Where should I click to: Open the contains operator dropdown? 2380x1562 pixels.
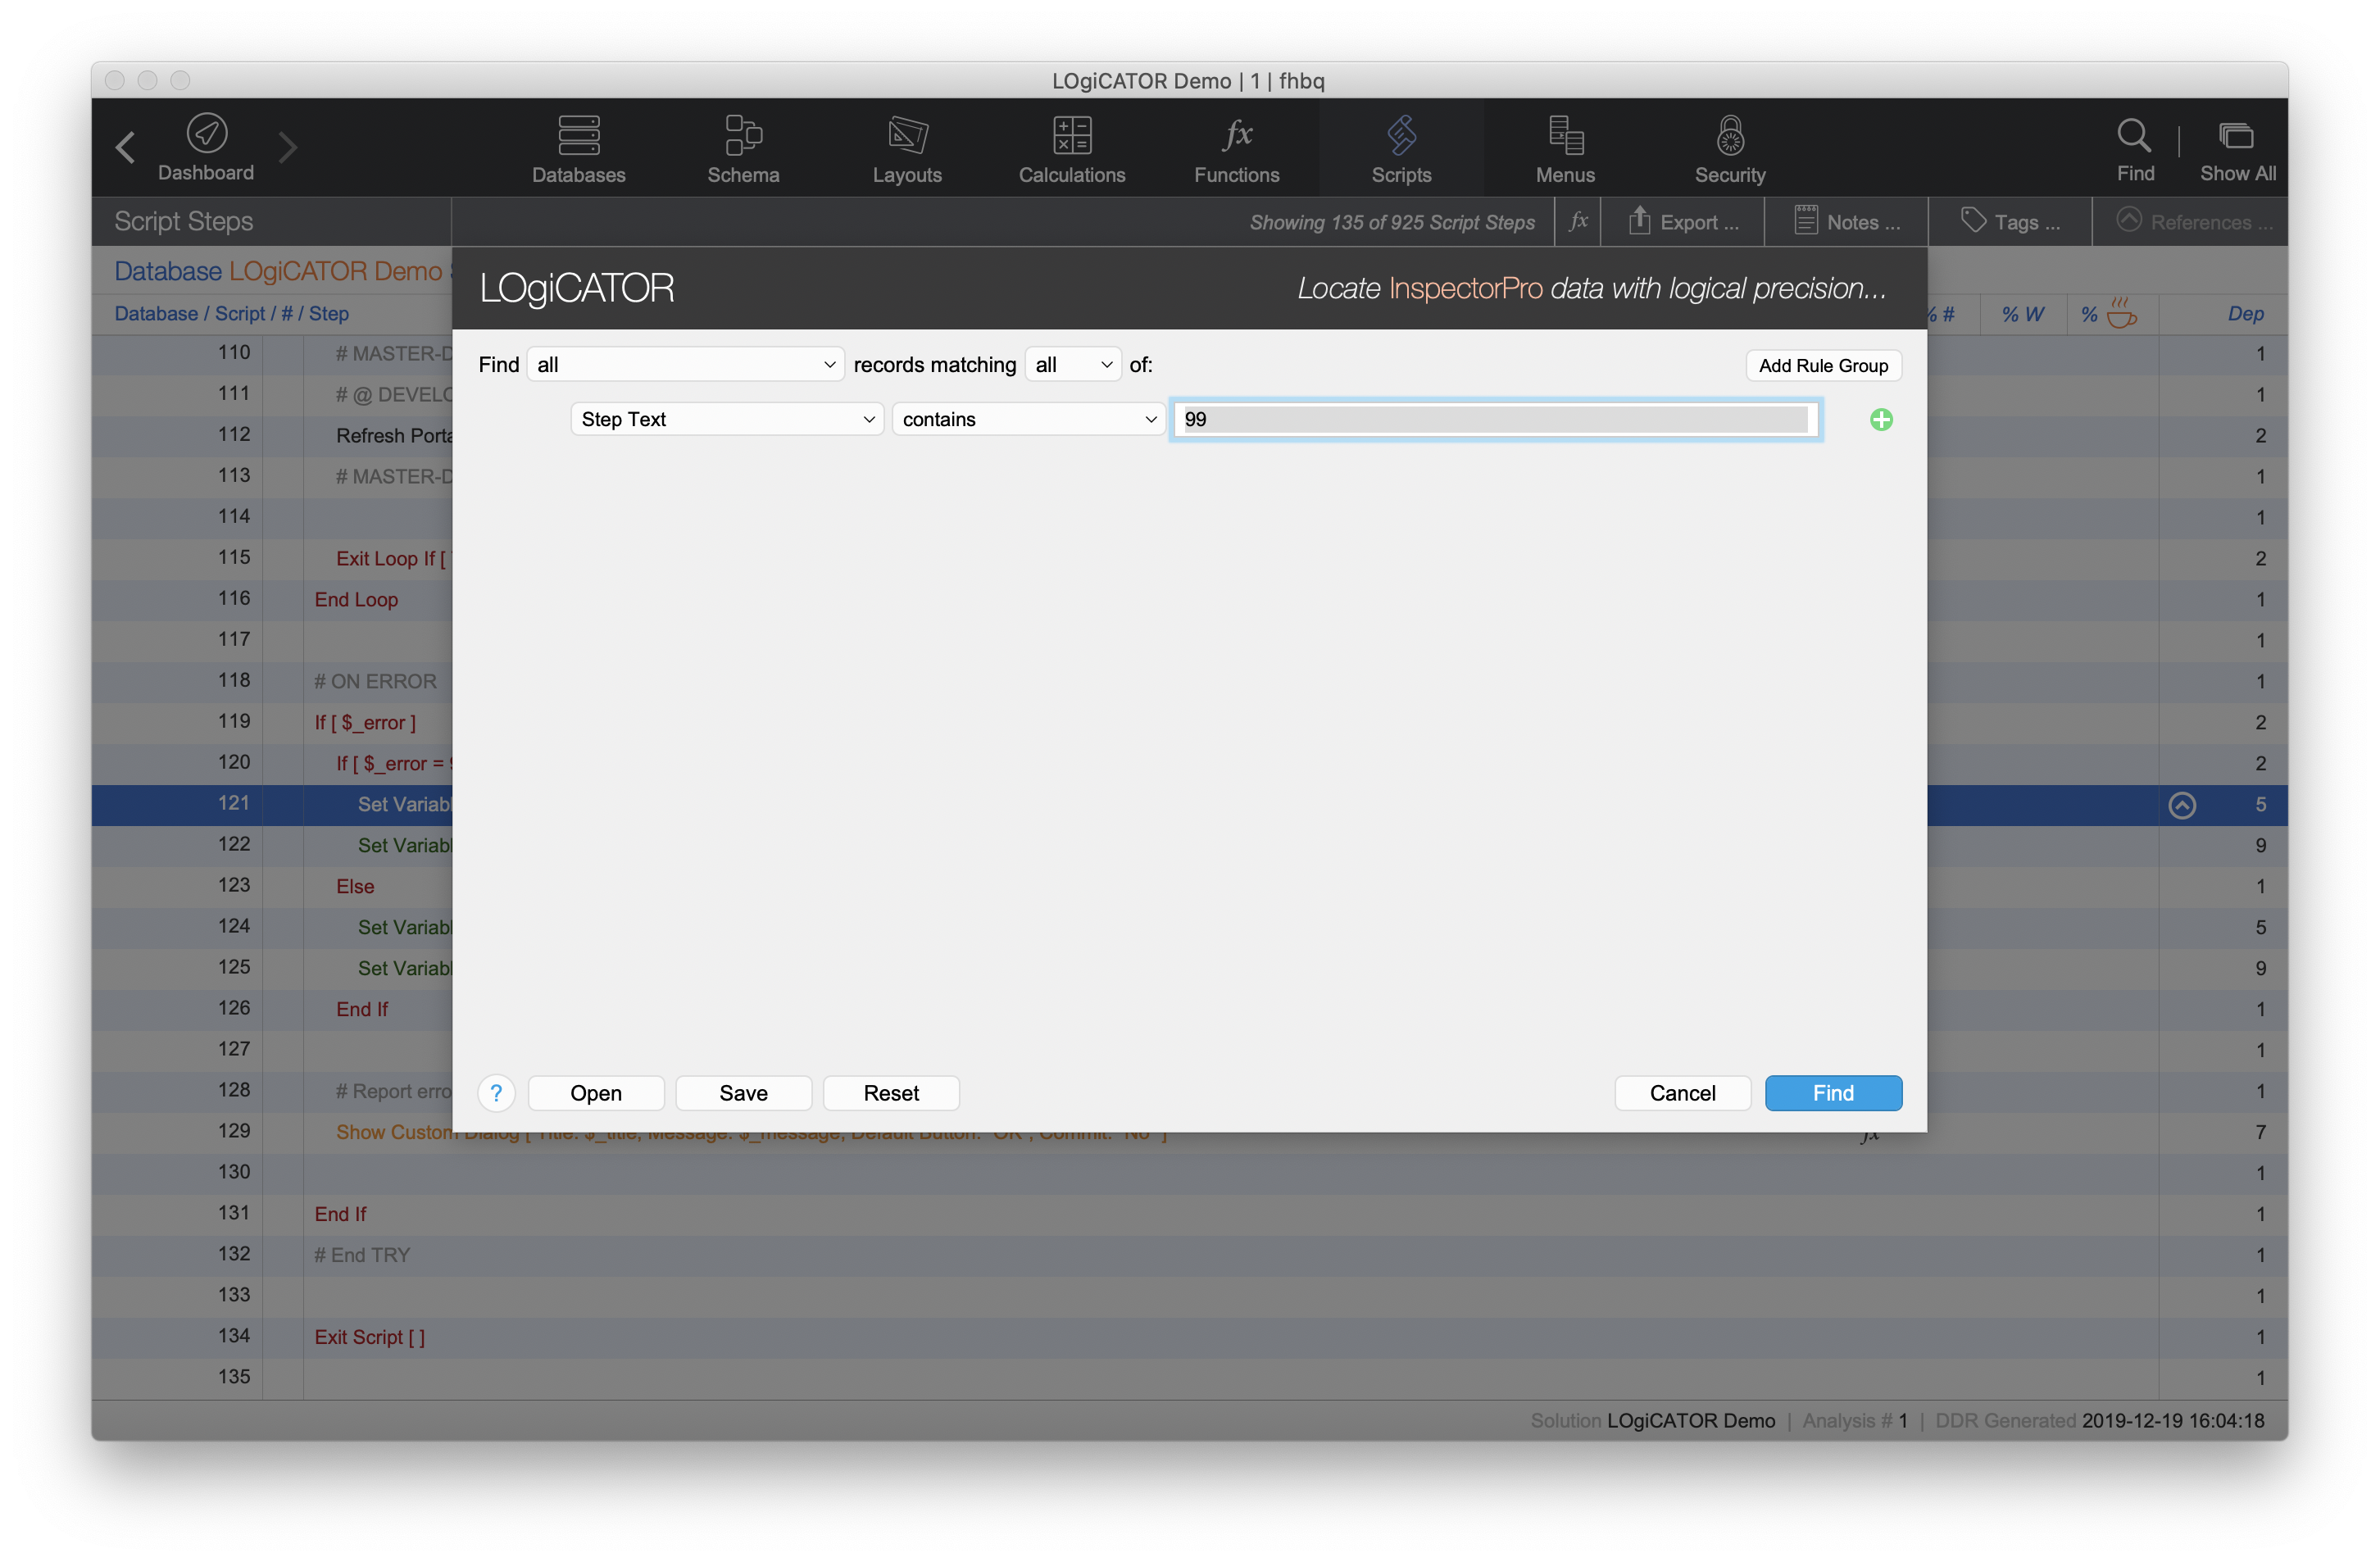pos(1027,419)
